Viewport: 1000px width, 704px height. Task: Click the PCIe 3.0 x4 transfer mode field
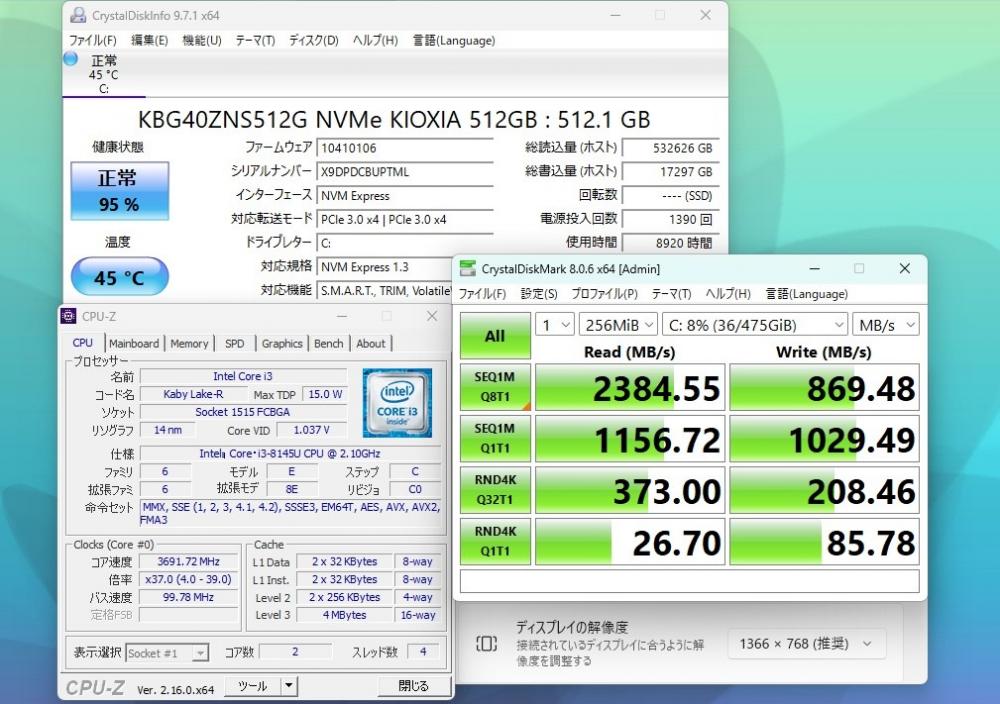[x=405, y=219]
